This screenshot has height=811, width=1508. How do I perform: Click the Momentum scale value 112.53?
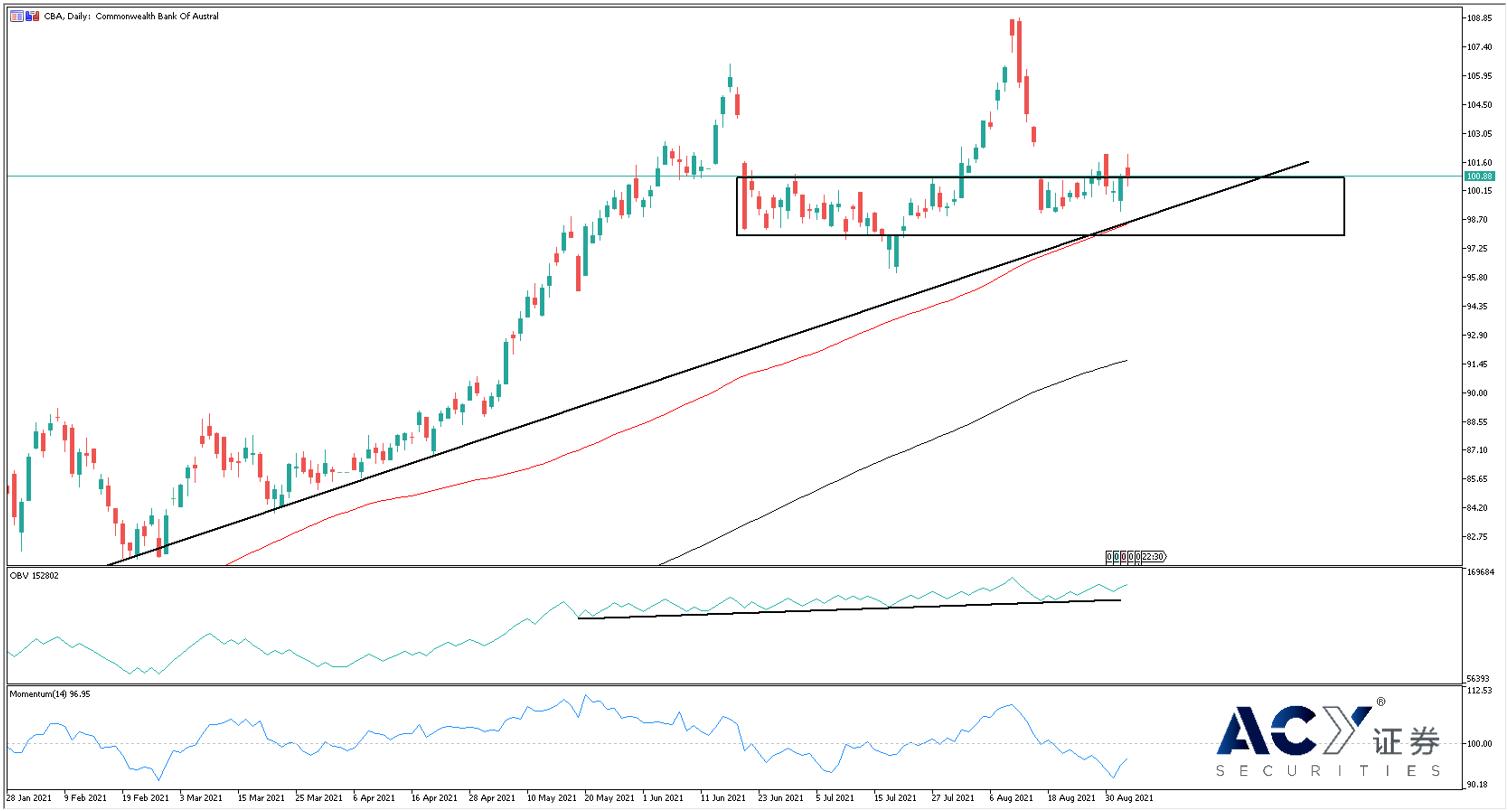point(1479,691)
